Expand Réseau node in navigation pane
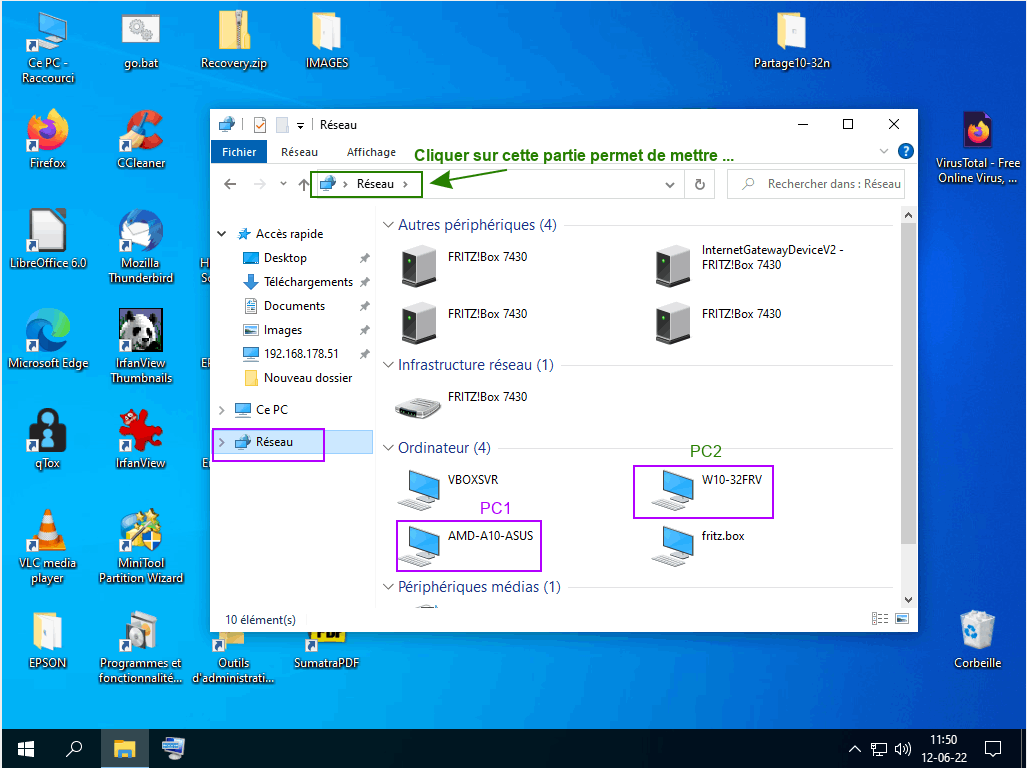Screen dimensions: 1027x768 pyautogui.click(x=221, y=442)
